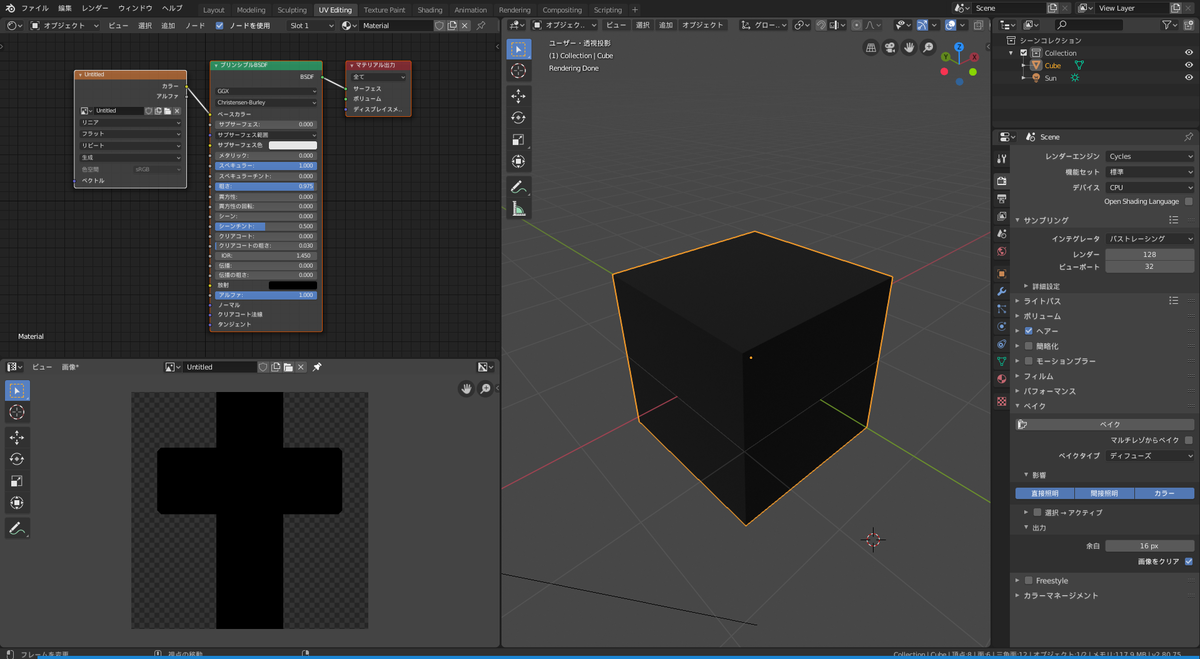The width and height of the screenshot is (1200, 659).
Task: Toggle the 直接照明 button
Action: point(1044,493)
